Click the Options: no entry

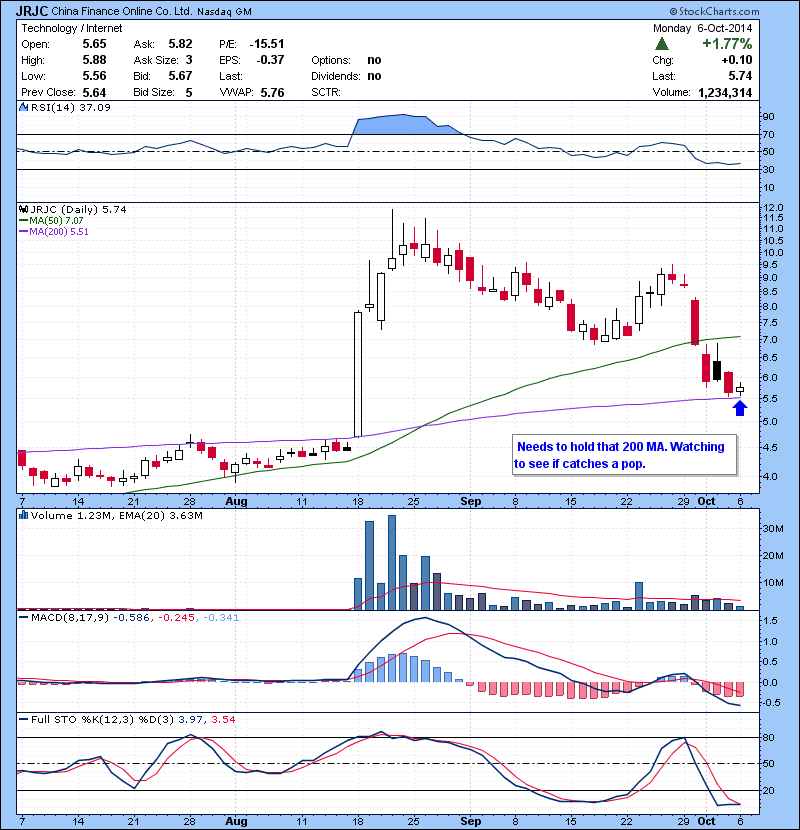[346, 60]
